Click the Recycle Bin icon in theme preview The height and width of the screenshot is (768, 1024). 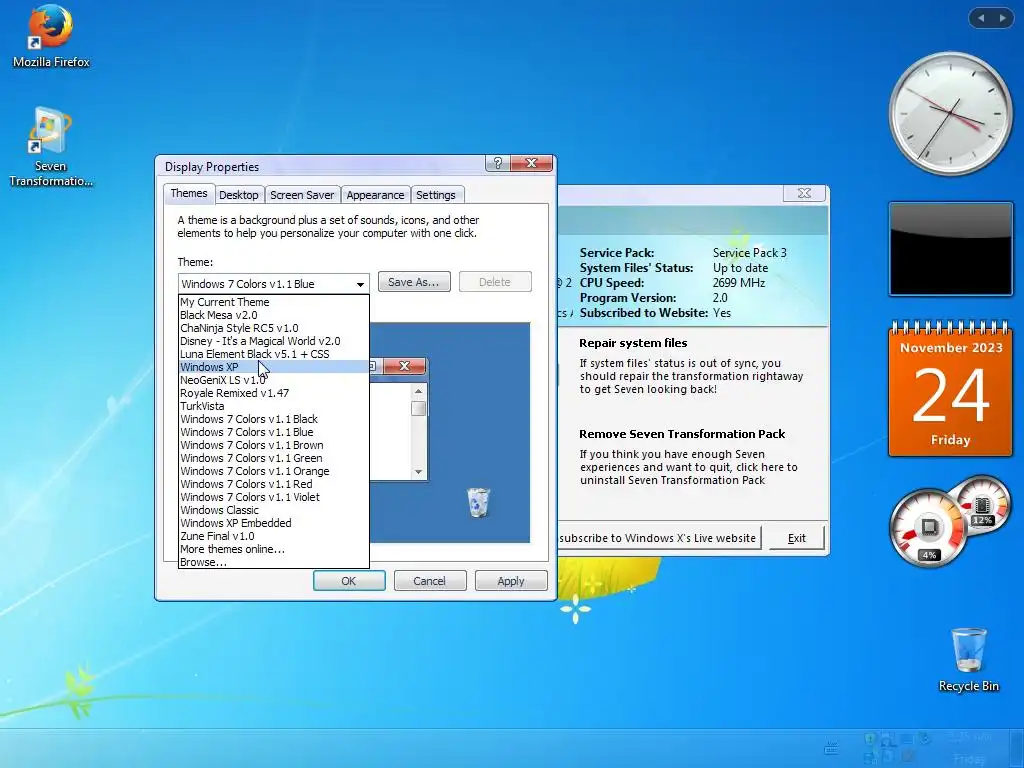tap(478, 503)
